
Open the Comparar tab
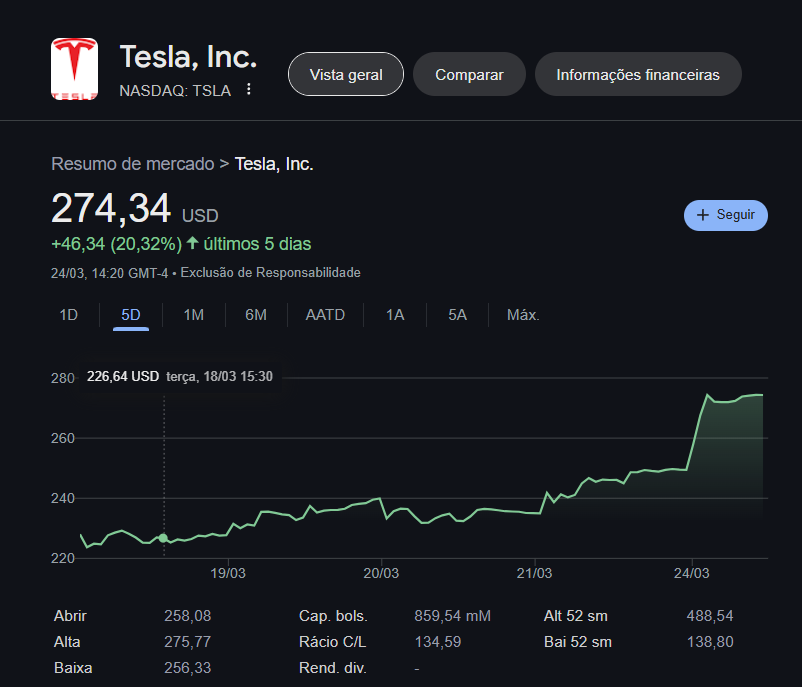point(469,74)
